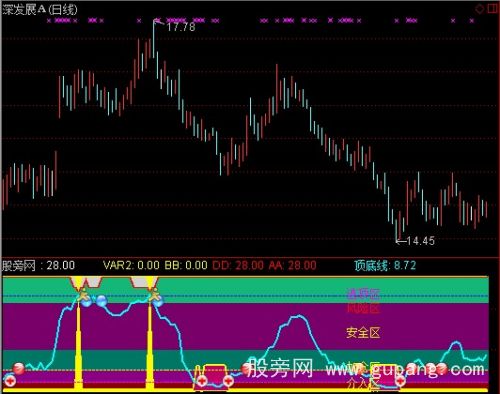Click the second running-figure sell signal icon

click(154, 296)
